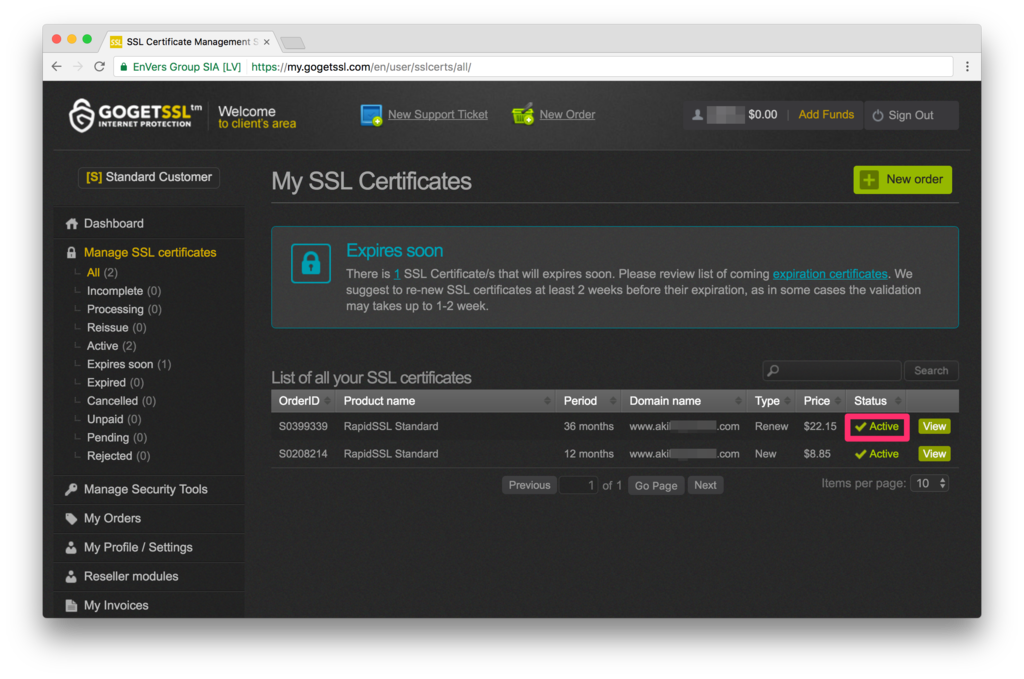This screenshot has width=1024, height=679.
Task: Open the New Order header link
Action: click(x=567, y=114)
